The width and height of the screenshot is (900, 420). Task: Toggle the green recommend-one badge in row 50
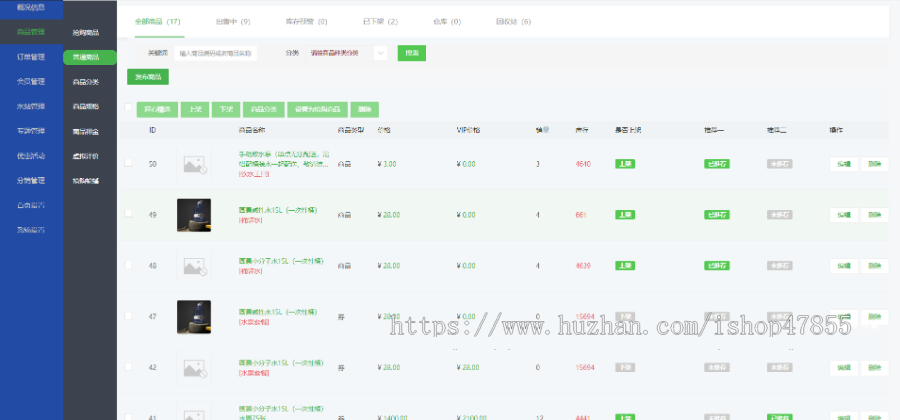[x=717, y=164]
